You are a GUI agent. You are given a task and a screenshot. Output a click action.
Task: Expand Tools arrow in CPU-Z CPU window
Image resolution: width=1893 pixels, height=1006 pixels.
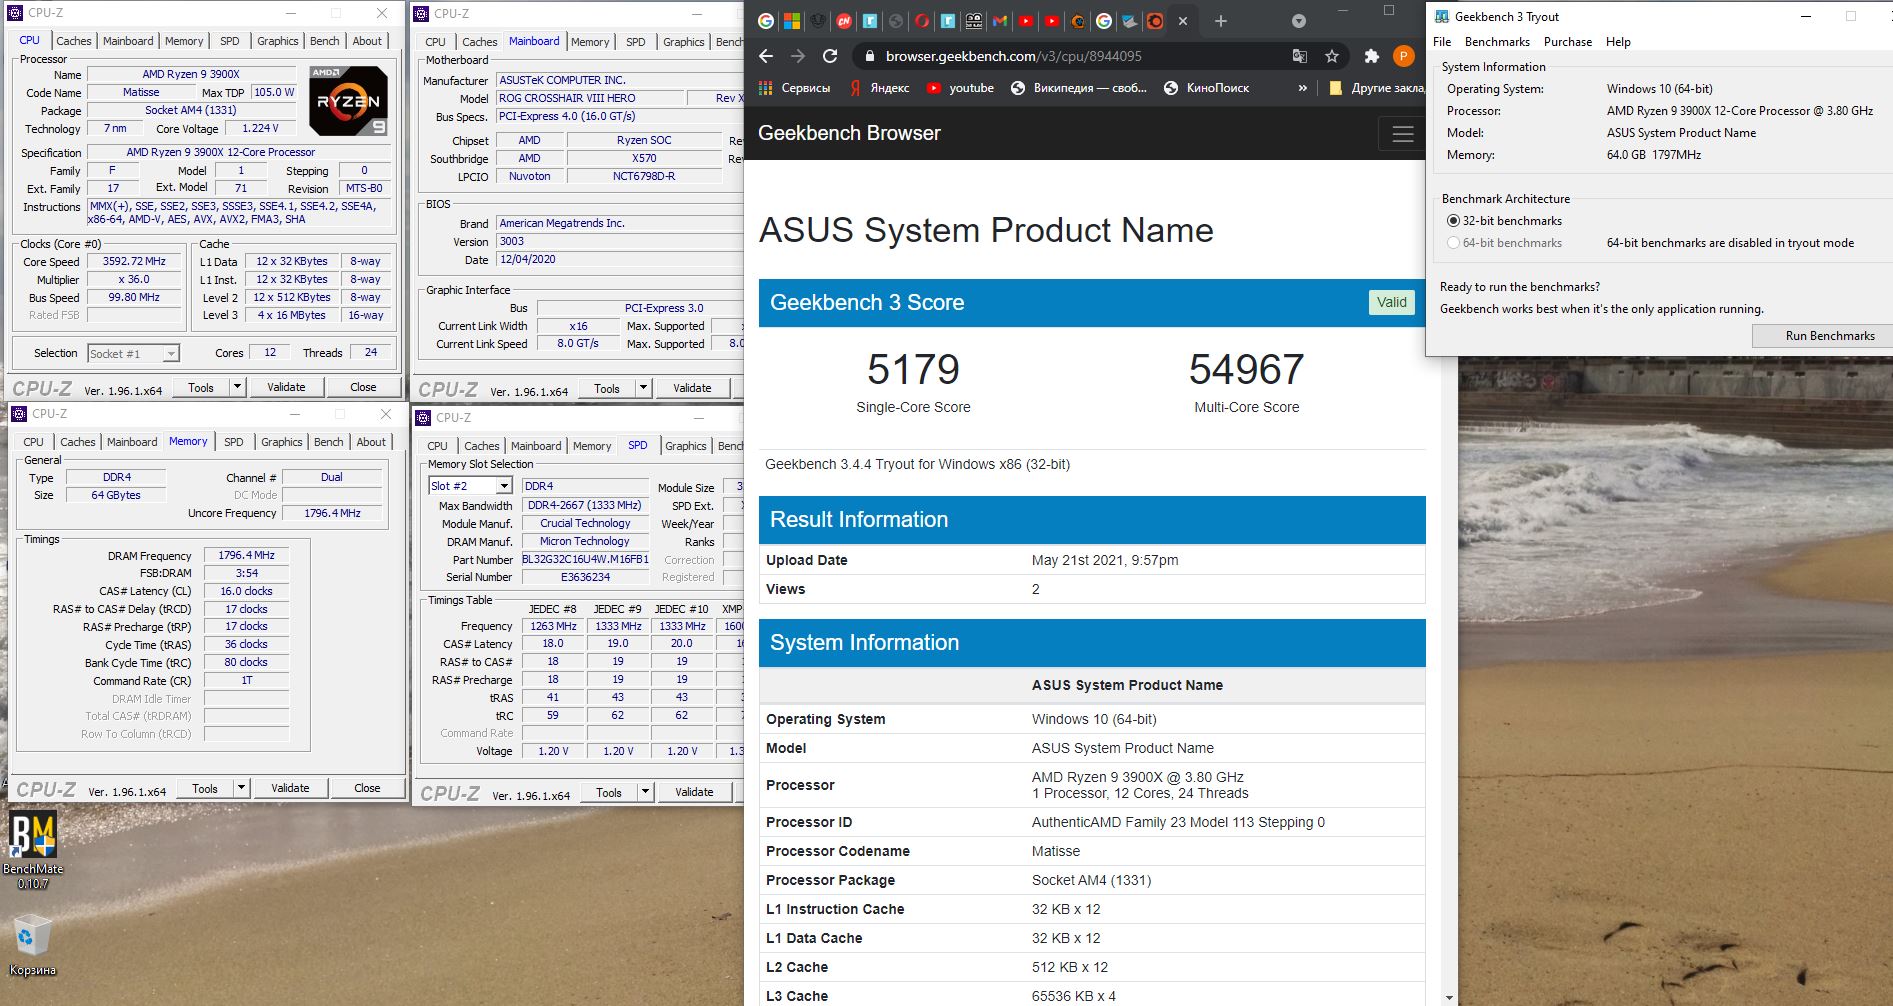(x=237, y=387)
